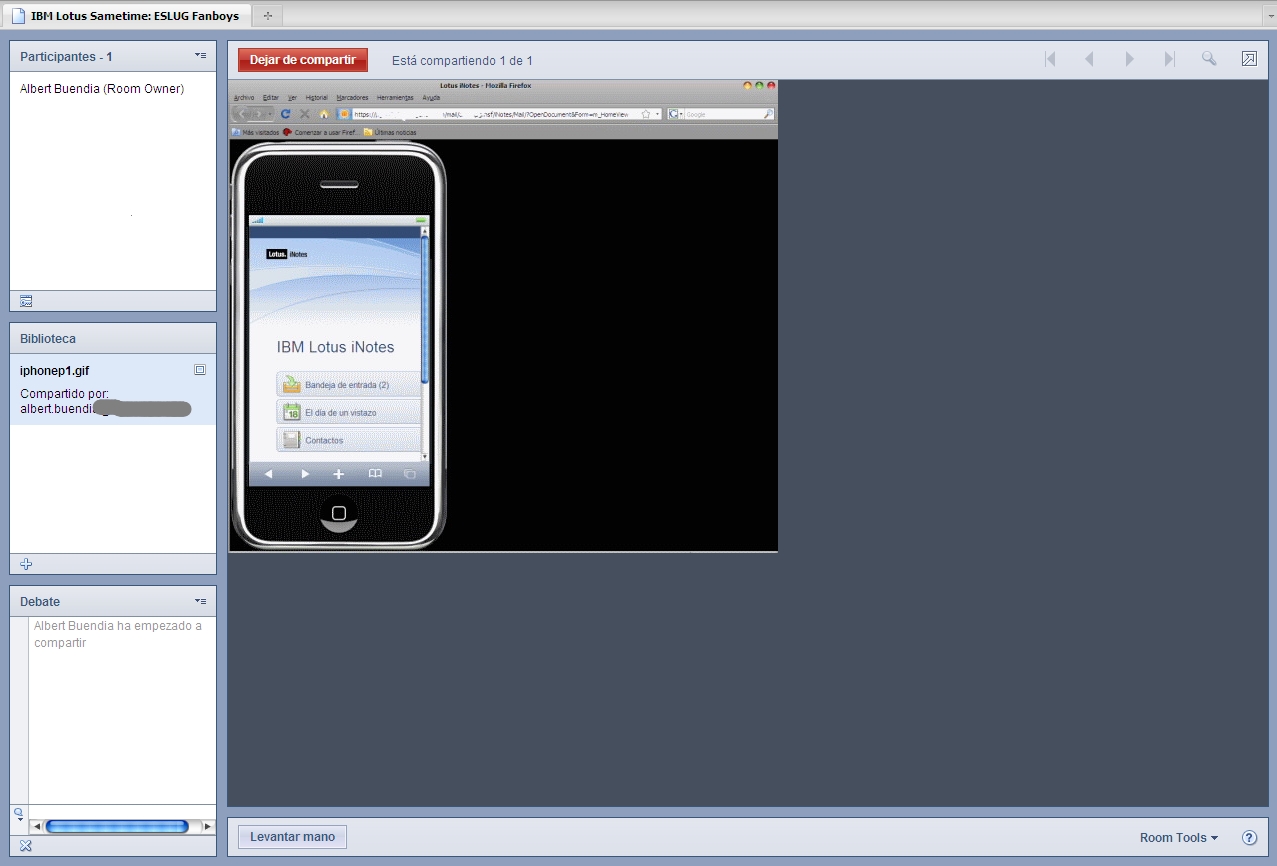Open Marcadores menu in shared Firefox
1277x866 pixels.
352,98
